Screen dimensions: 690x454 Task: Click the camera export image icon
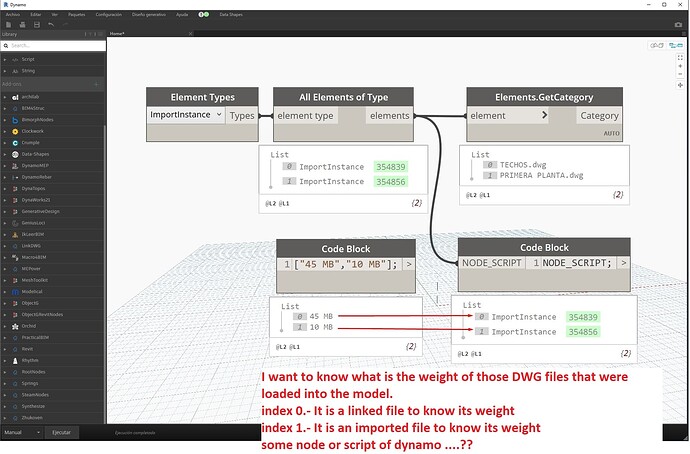678,25
